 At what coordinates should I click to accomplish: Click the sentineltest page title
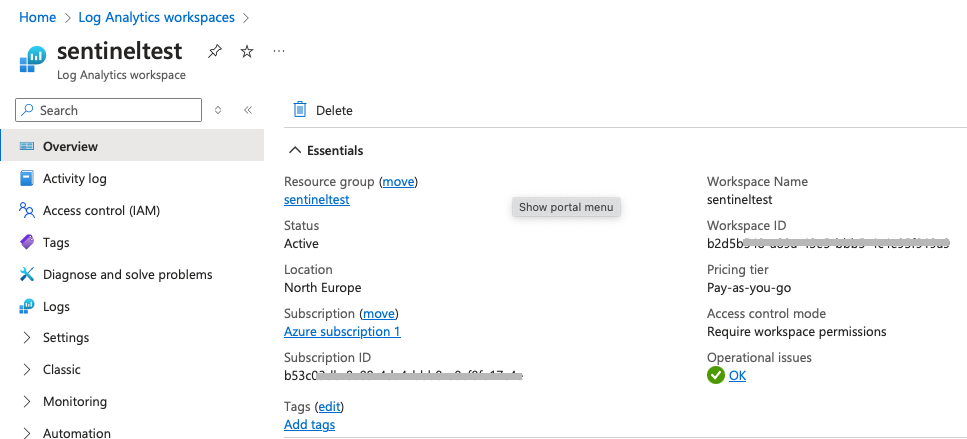pos(120,51)
